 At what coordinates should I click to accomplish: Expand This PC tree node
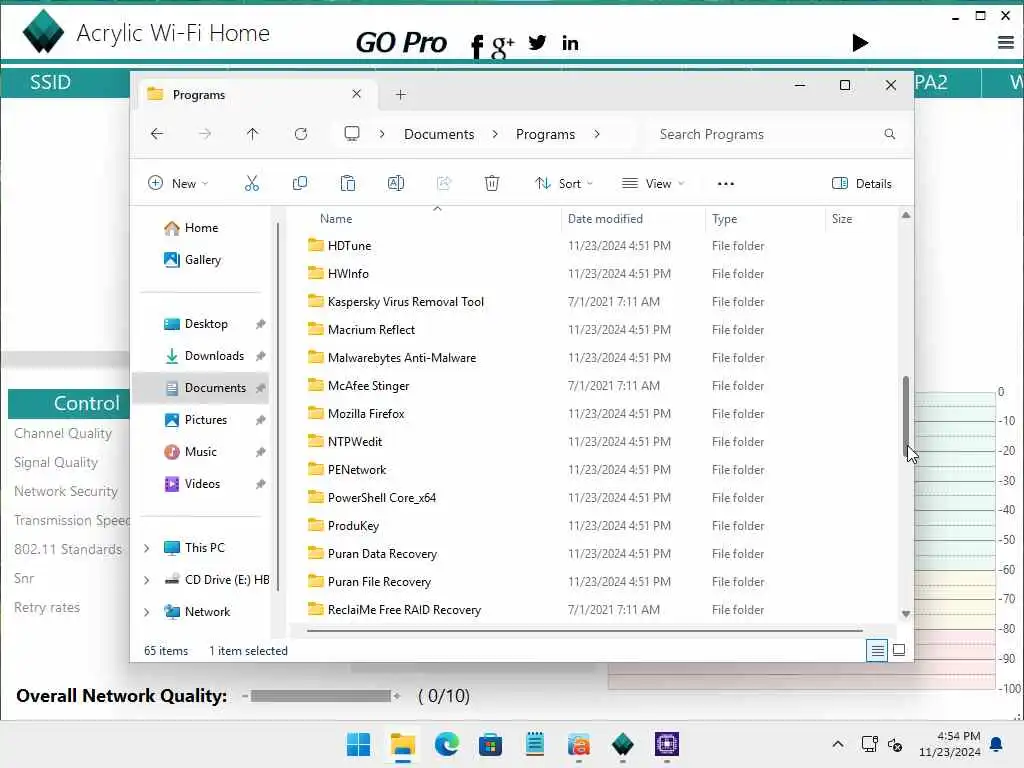tap(147, 548)
